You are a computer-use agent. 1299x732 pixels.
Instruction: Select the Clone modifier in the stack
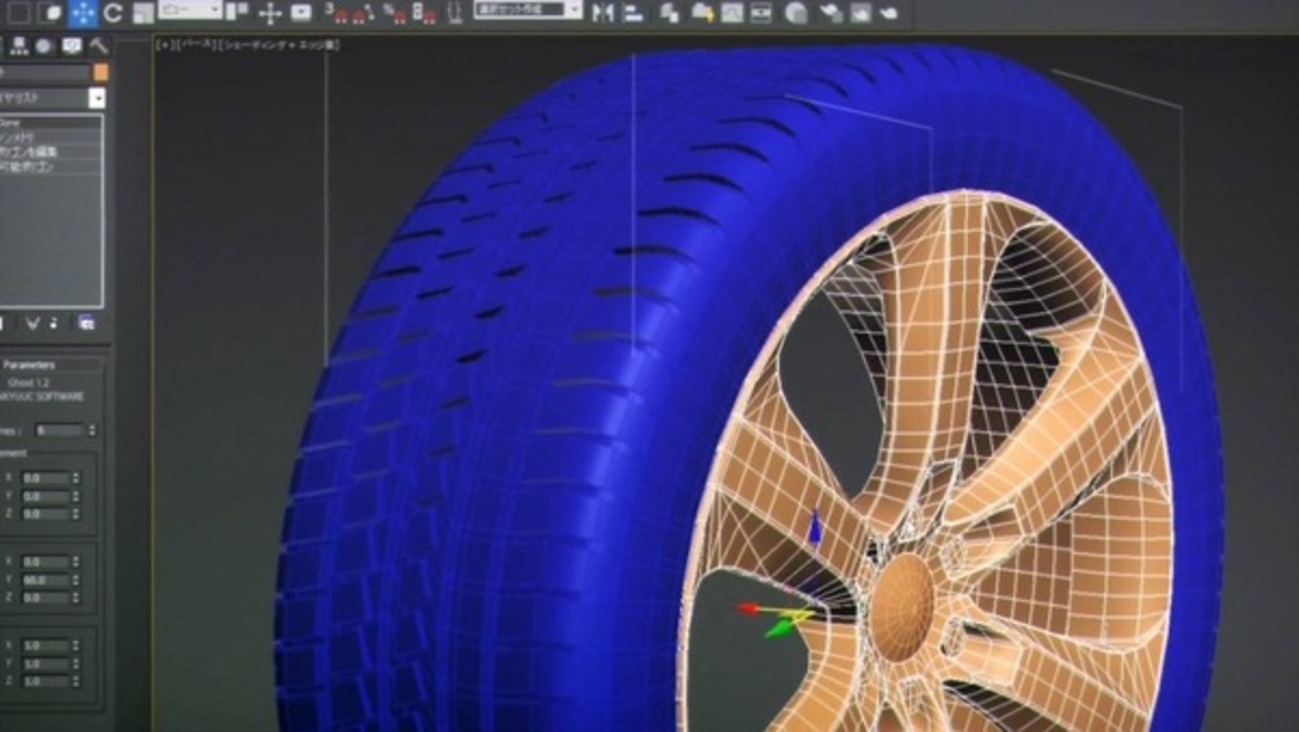click(x=50, y=122)
